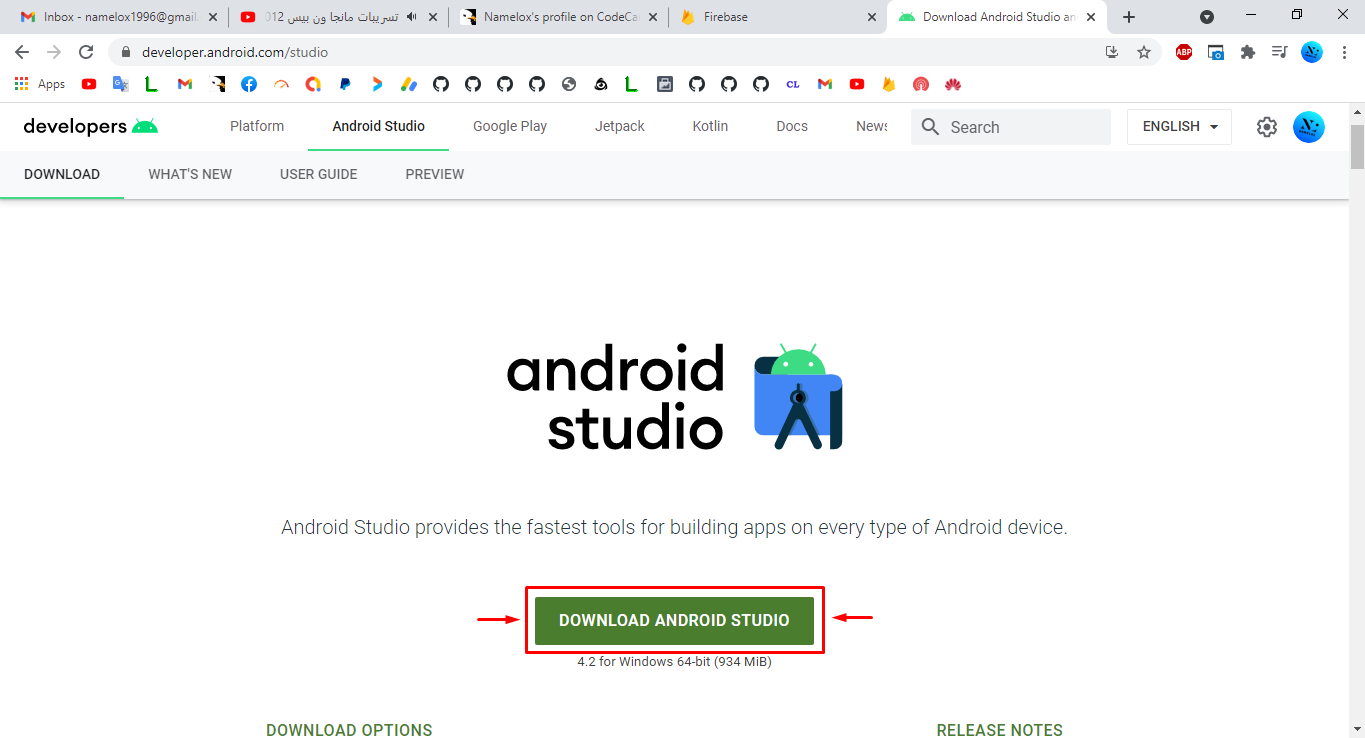This screenshot has height=738, width=1365.
Task: Open the blue-orange arrow bookmark icon
Action: tap(377, 84)
